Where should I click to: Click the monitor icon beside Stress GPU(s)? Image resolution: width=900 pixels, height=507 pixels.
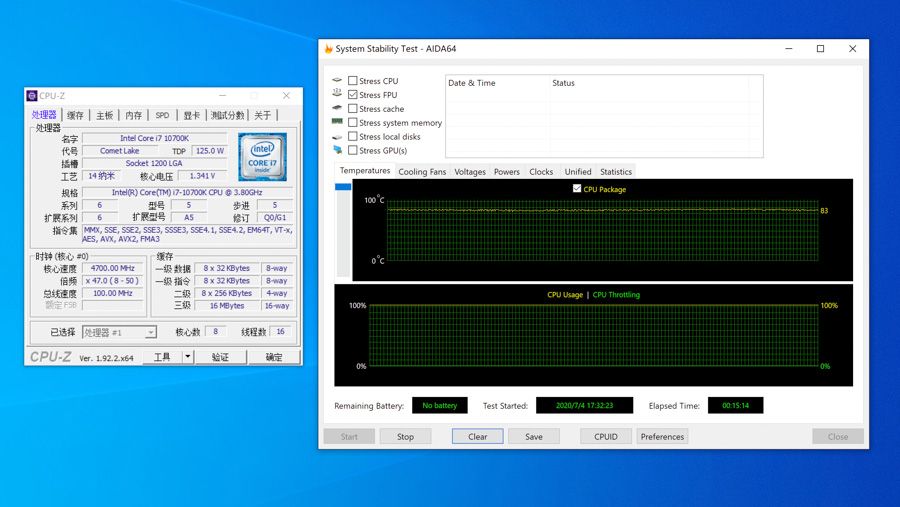point(337,151)
